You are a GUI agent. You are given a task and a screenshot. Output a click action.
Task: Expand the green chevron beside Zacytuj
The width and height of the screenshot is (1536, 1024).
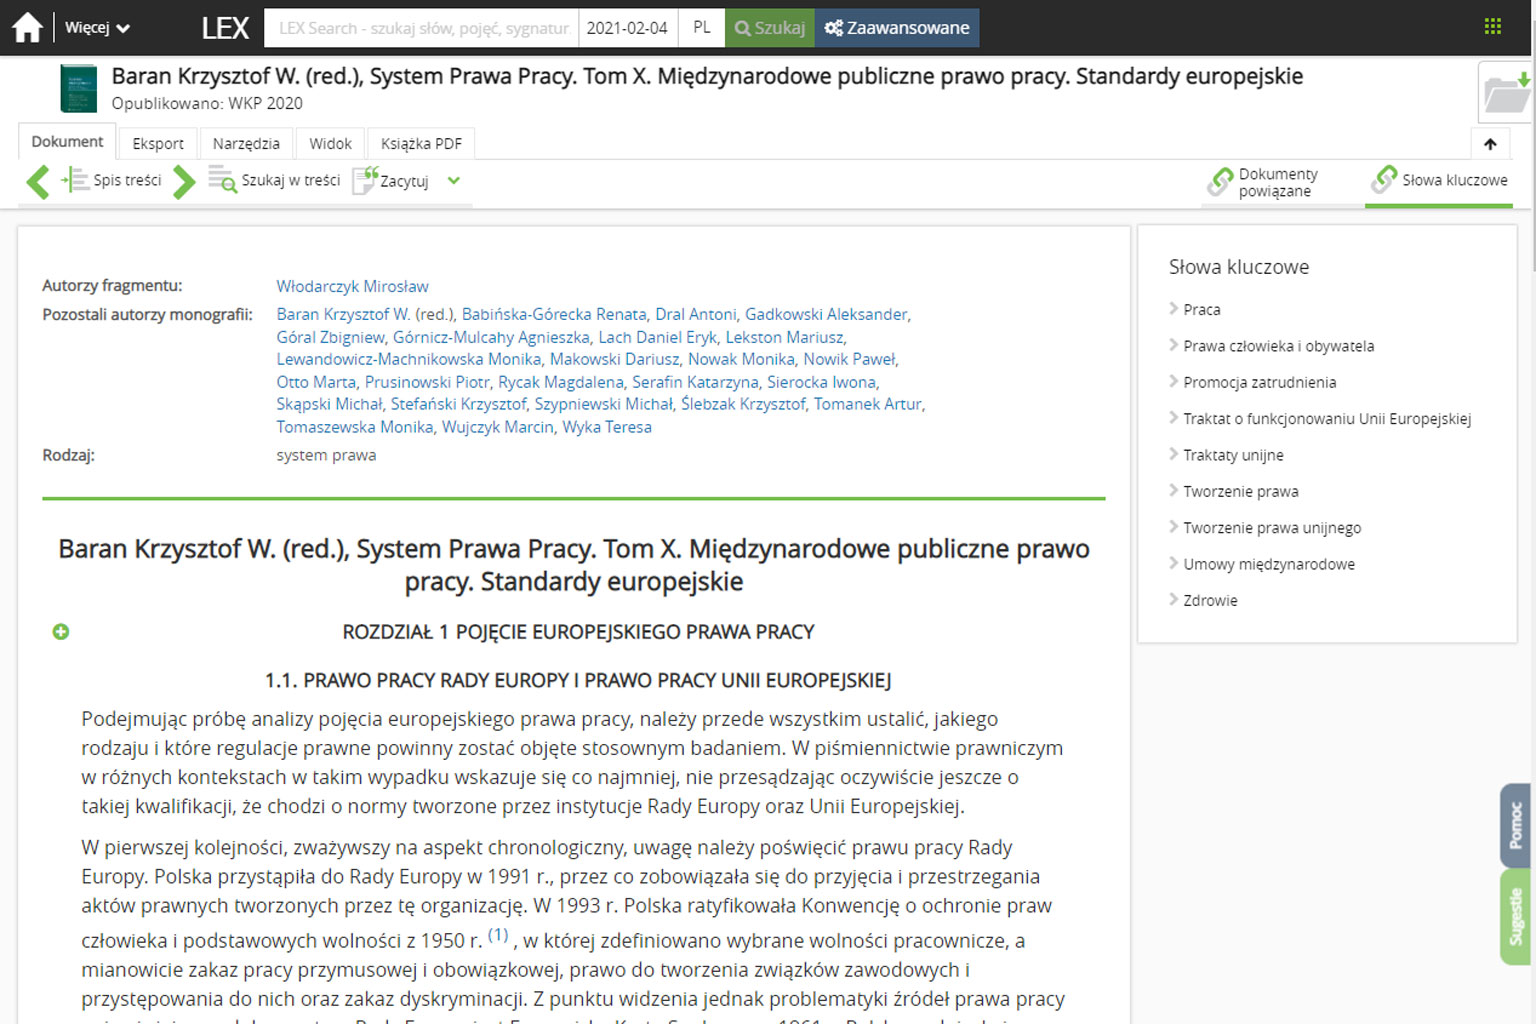coord(454,181)
